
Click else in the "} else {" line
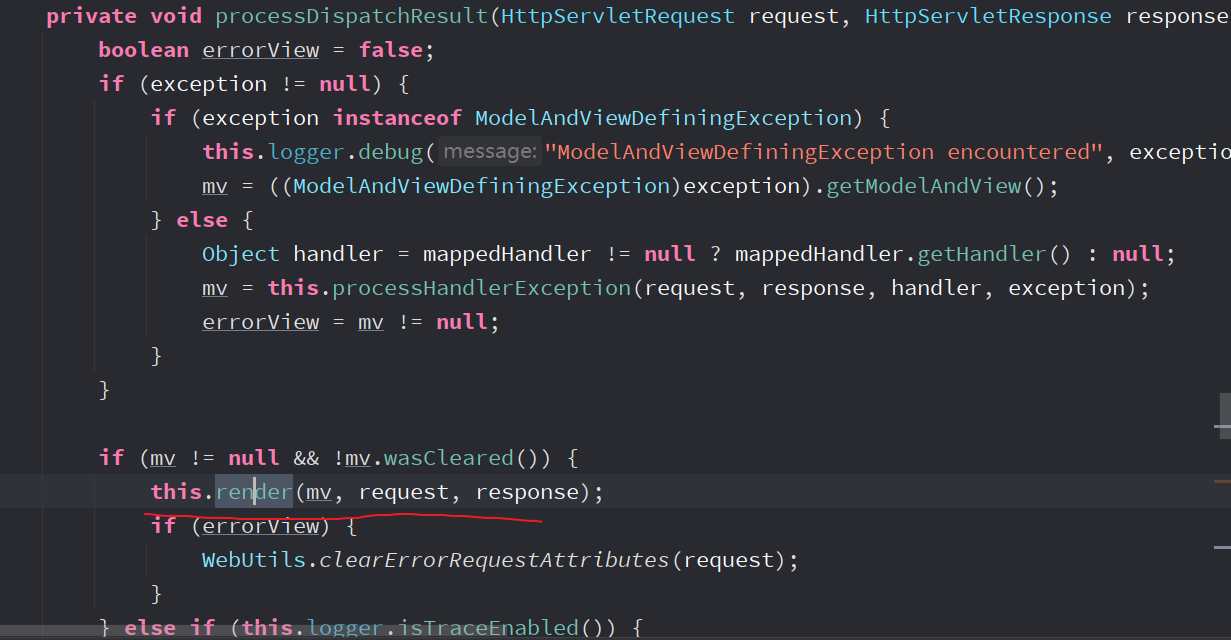pos(202,220)
